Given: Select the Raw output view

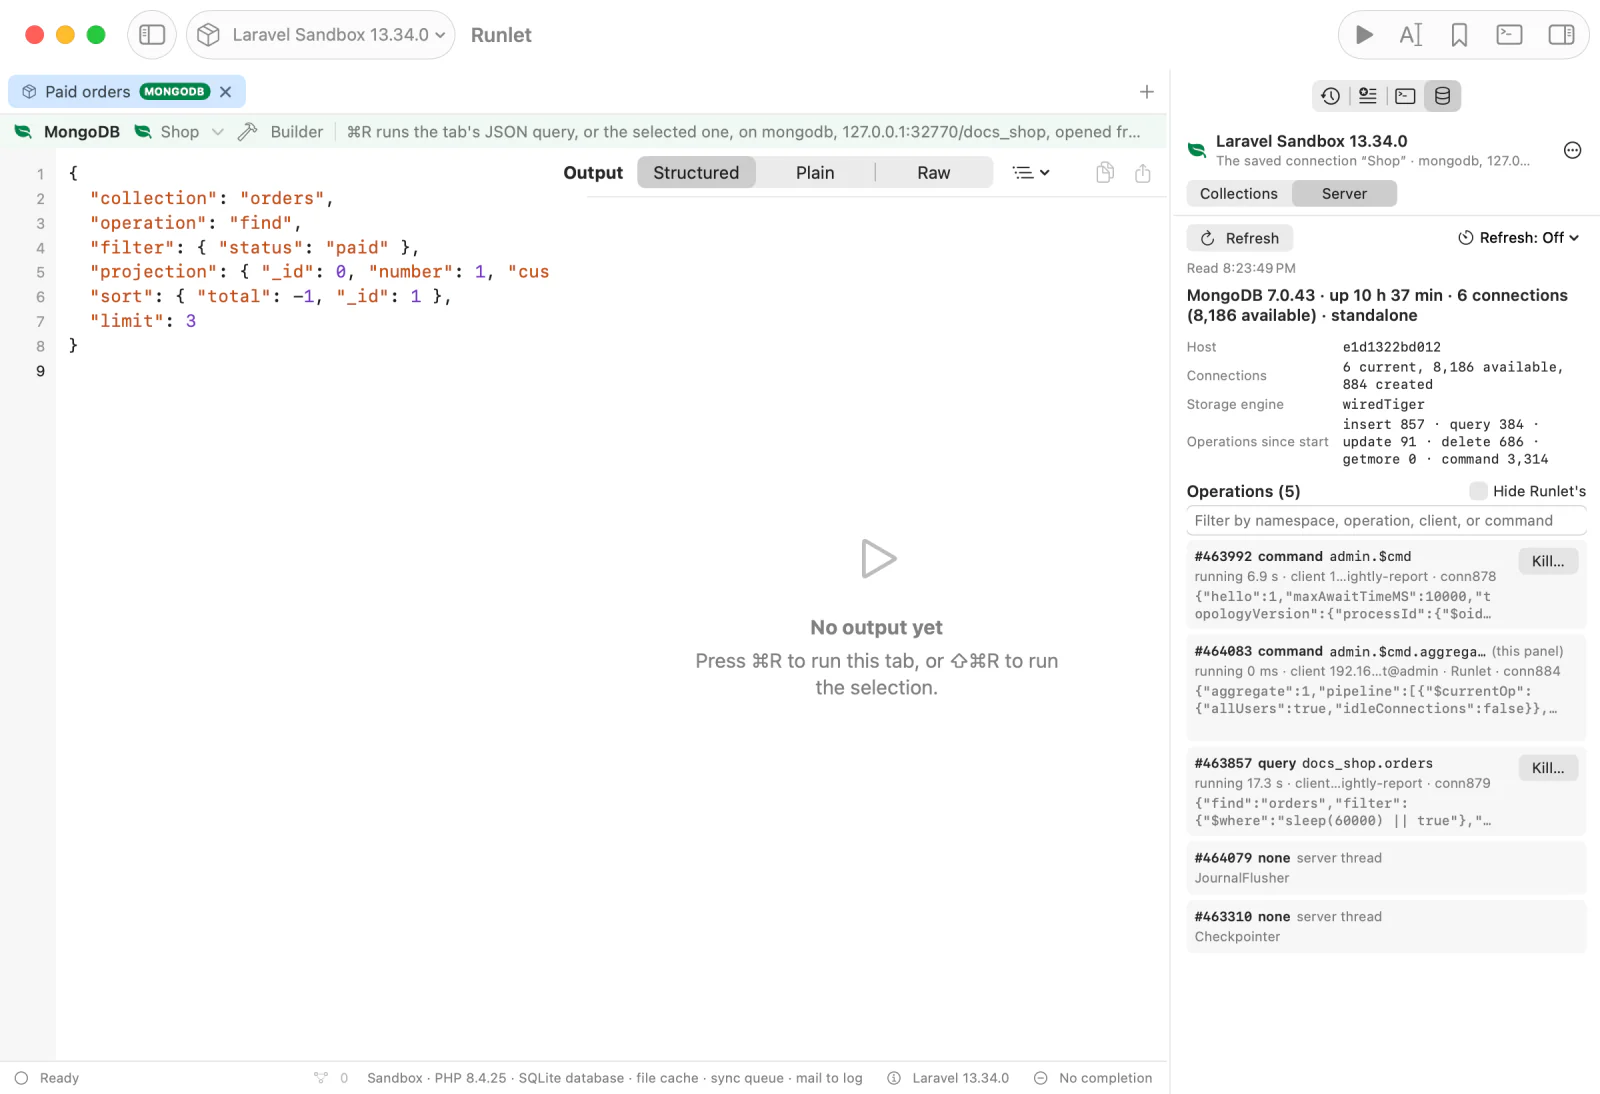Looking at the screenshot, I should pyautogui.click(x=934, y=173).
